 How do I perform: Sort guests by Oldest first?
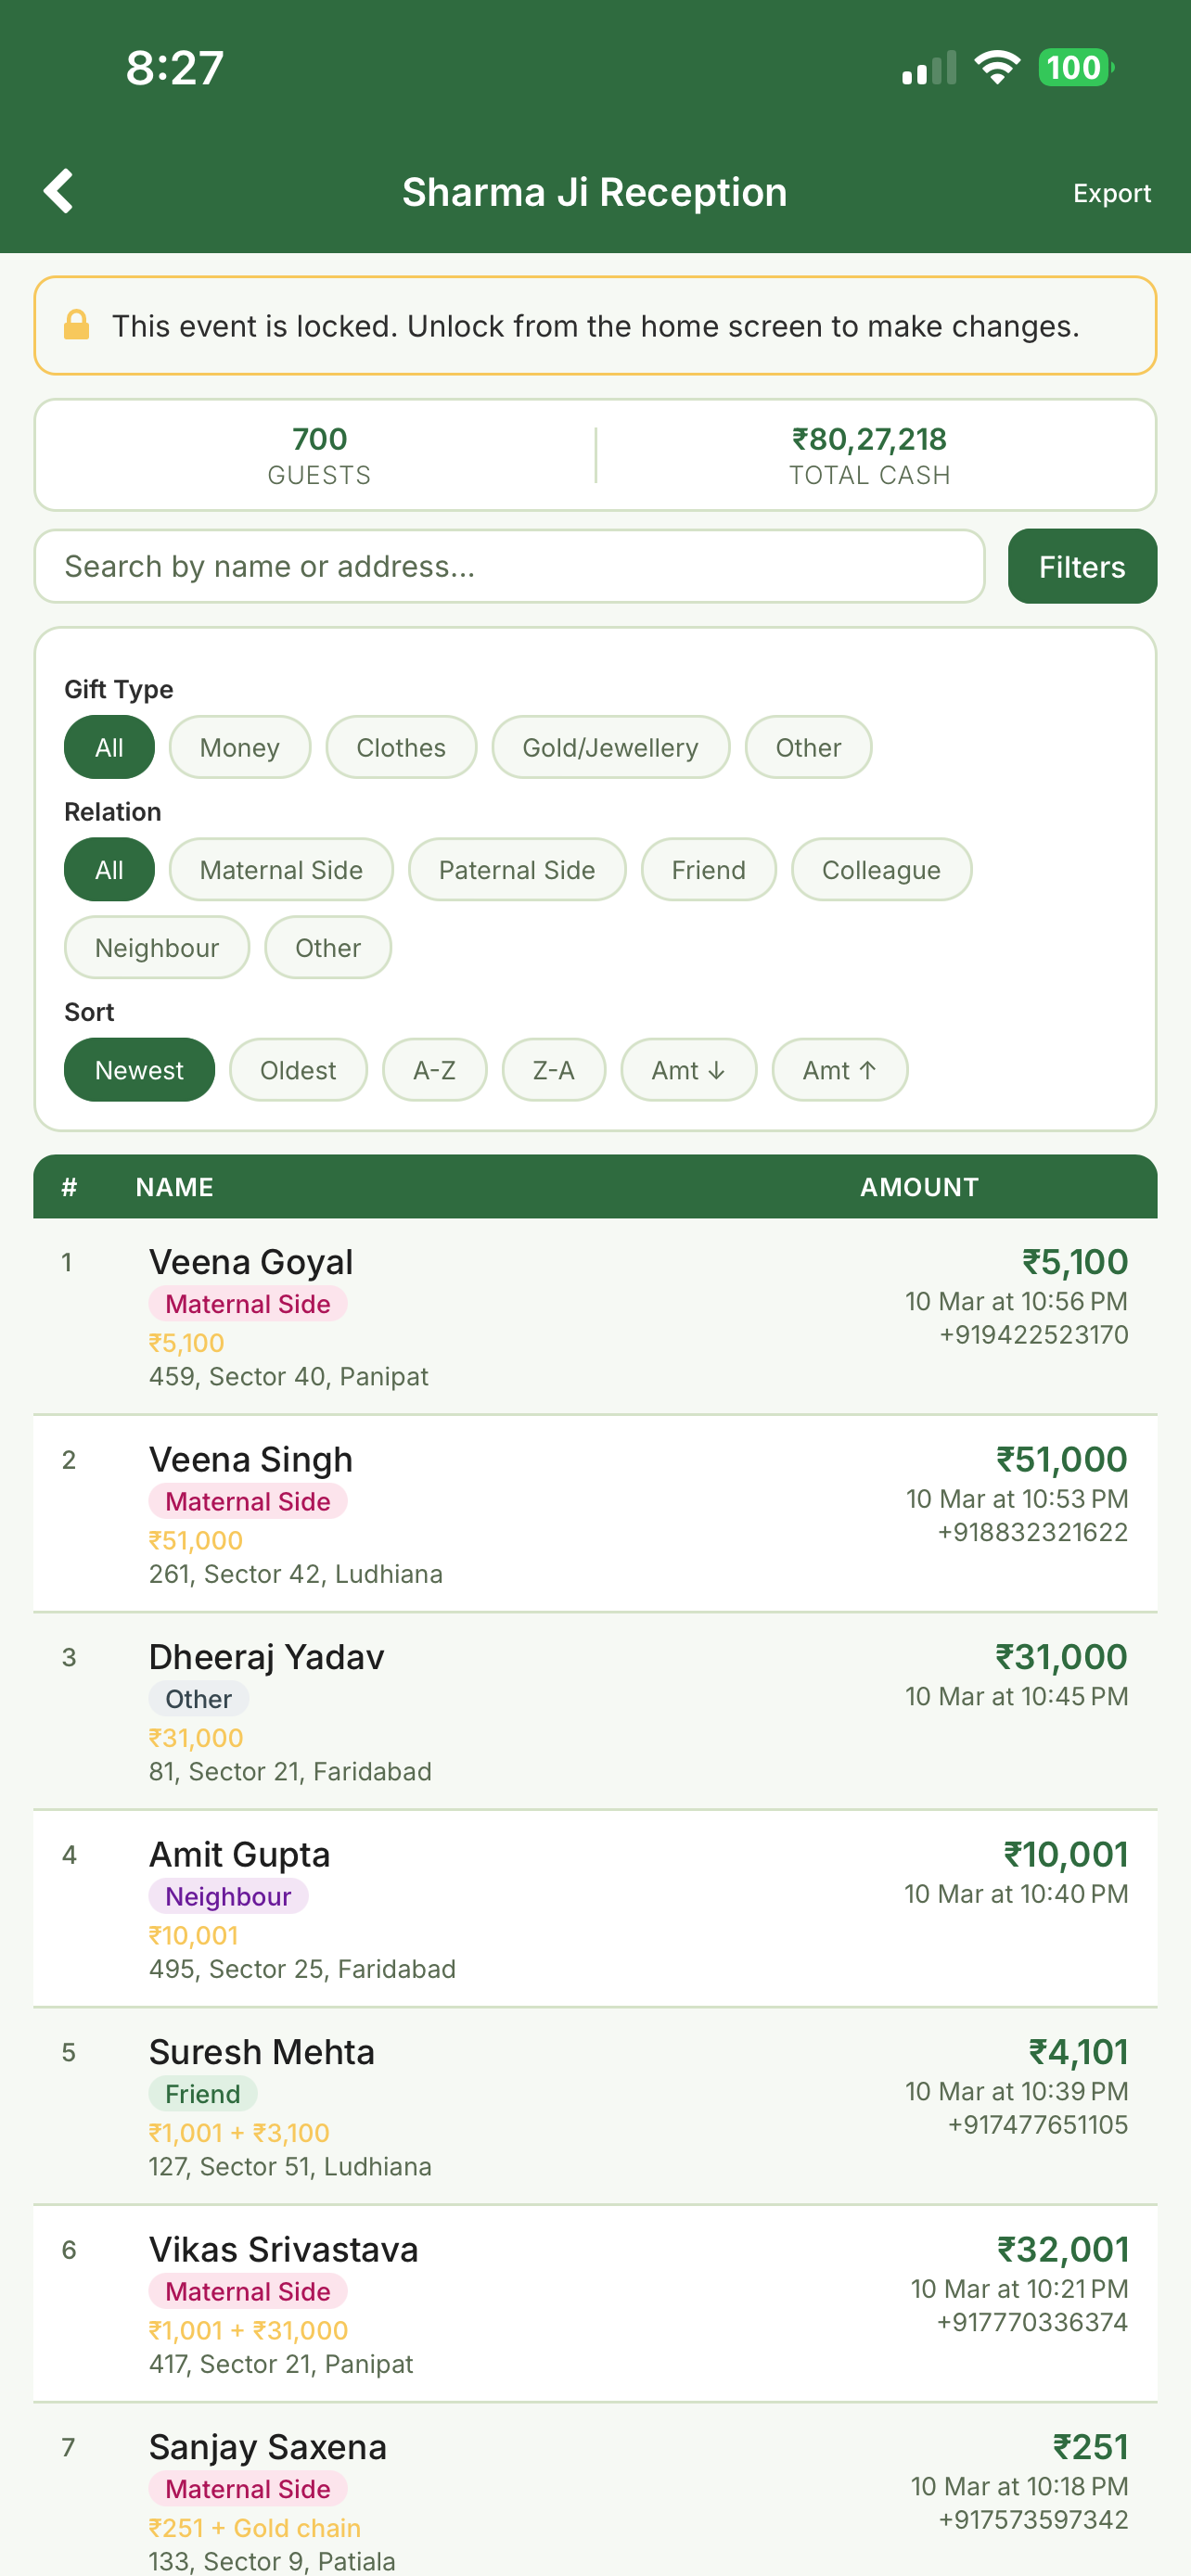click(298, 1070)
